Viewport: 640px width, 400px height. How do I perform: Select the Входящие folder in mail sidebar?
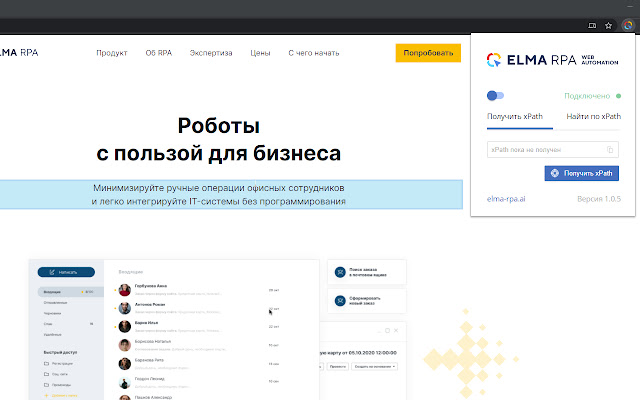pyautogui.click(x=71, y=292)
